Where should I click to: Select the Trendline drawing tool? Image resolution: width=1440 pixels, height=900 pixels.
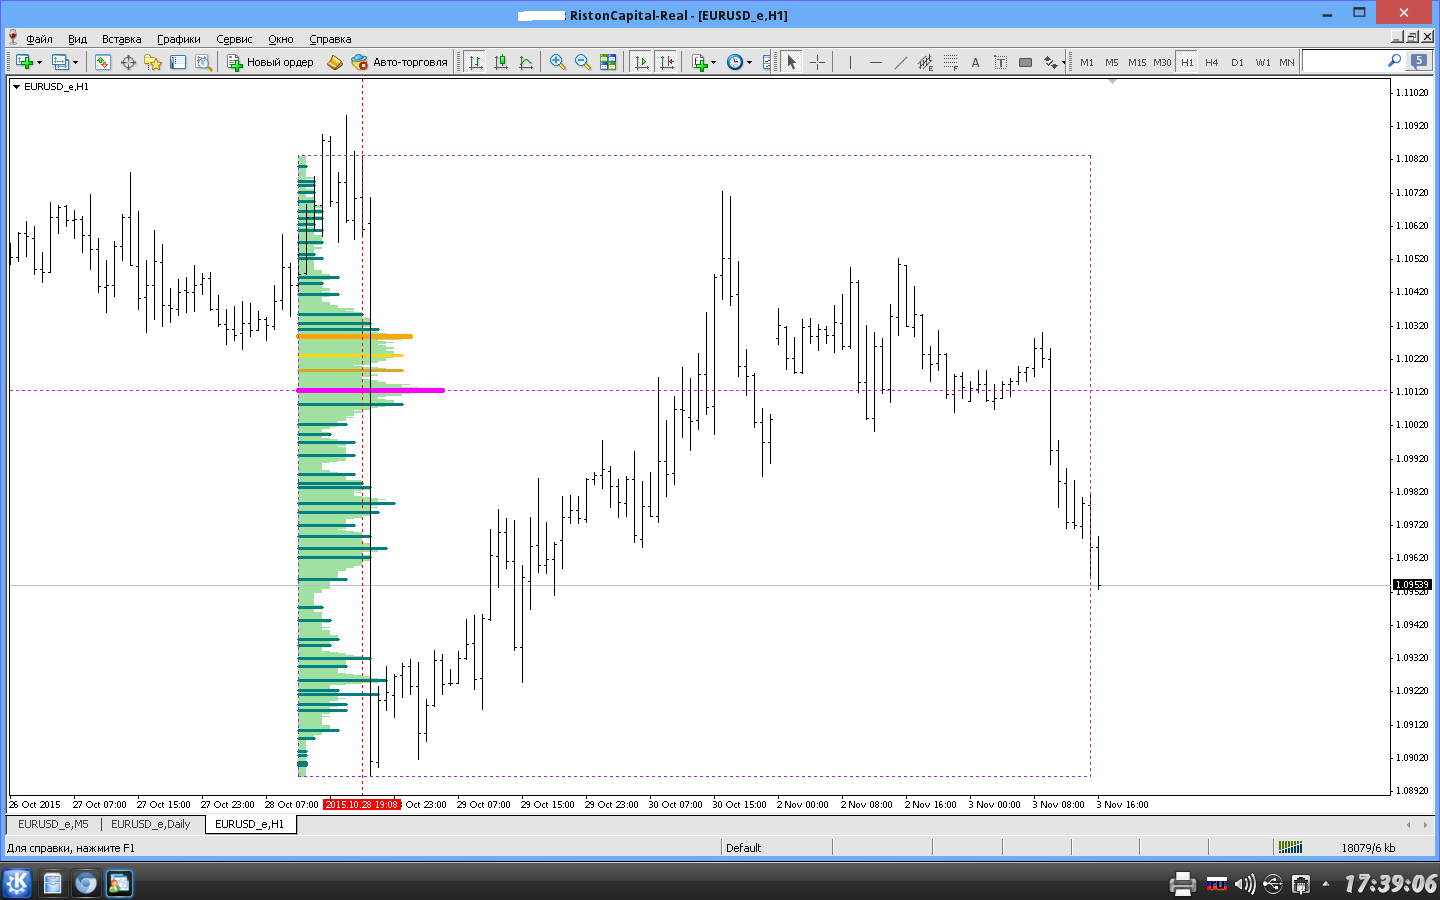point(900,62)
